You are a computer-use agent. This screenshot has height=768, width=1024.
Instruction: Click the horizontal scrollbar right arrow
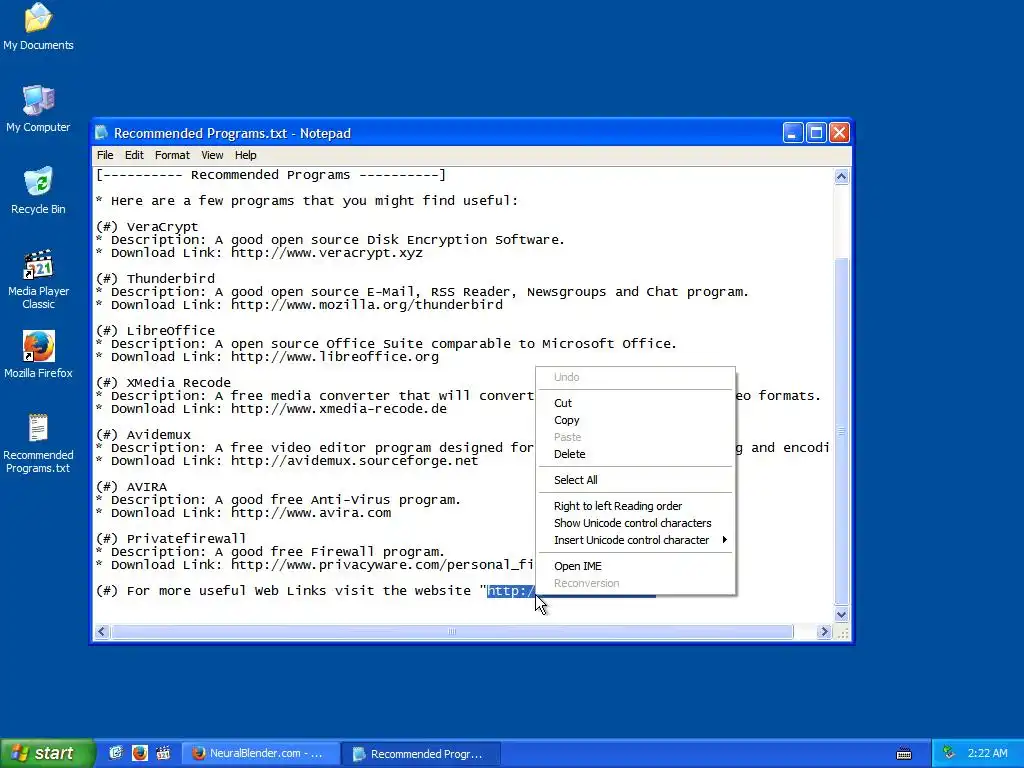[824, 632]
